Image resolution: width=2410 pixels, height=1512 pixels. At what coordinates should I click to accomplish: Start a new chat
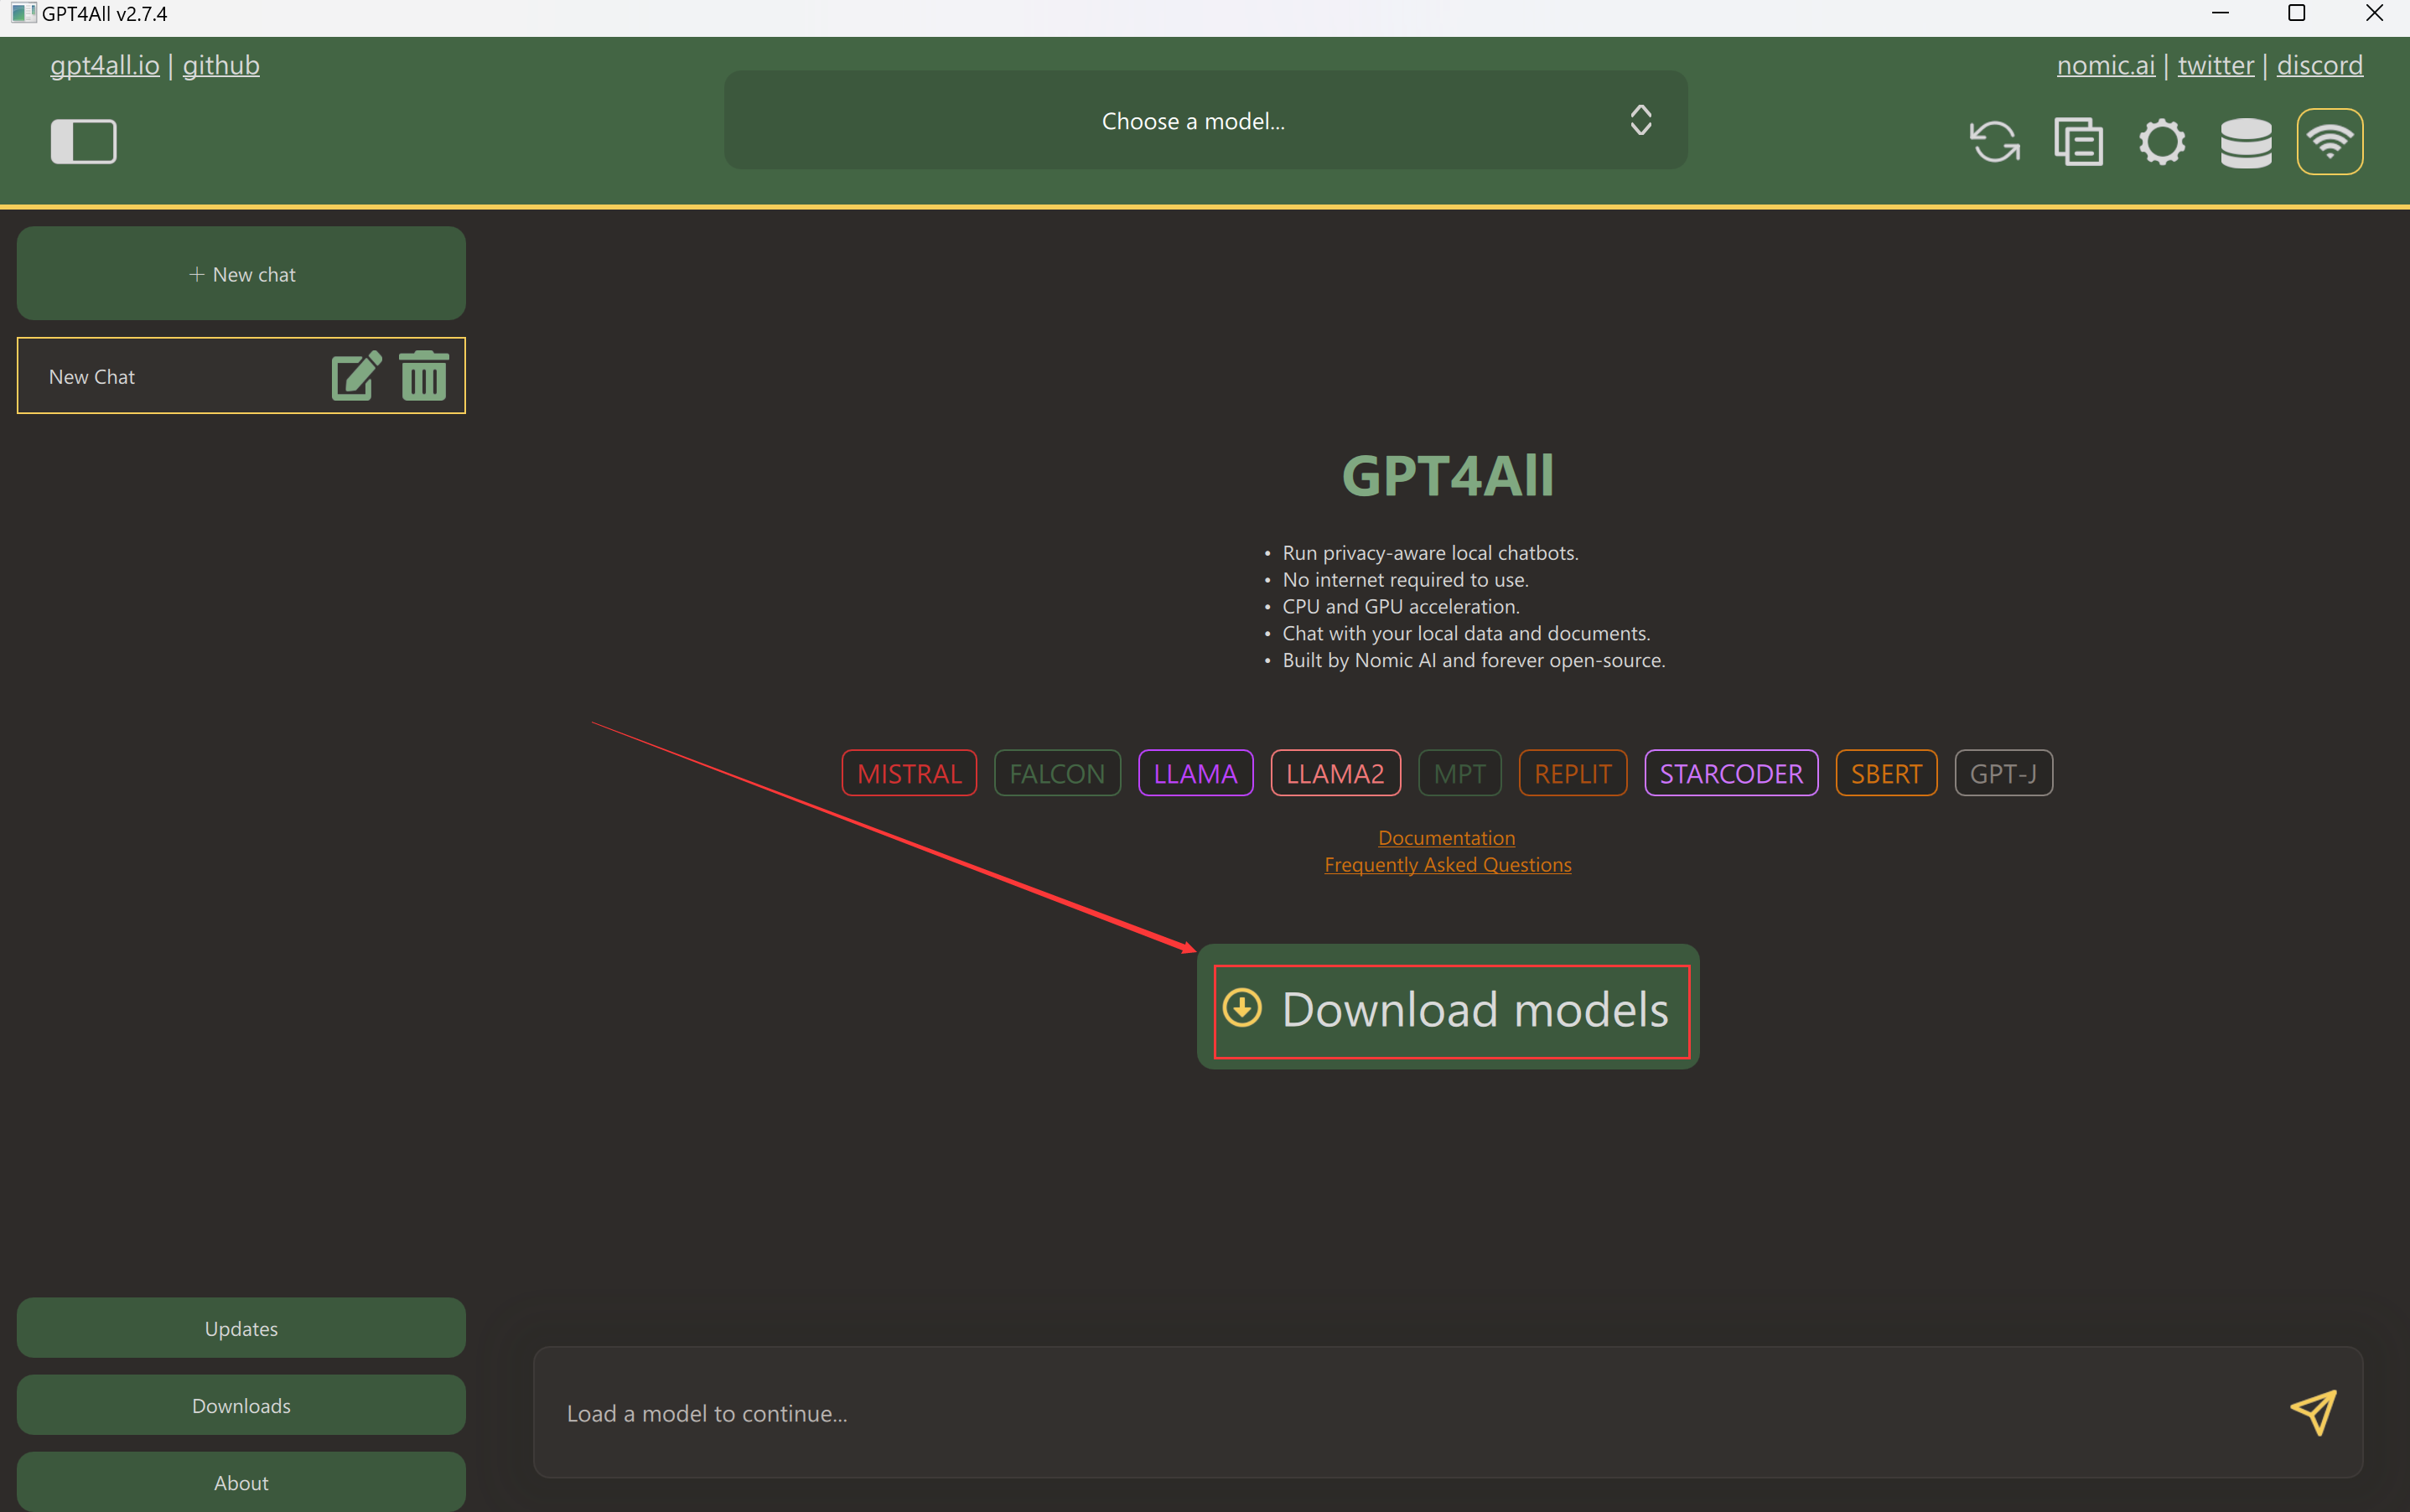point(241,274)
